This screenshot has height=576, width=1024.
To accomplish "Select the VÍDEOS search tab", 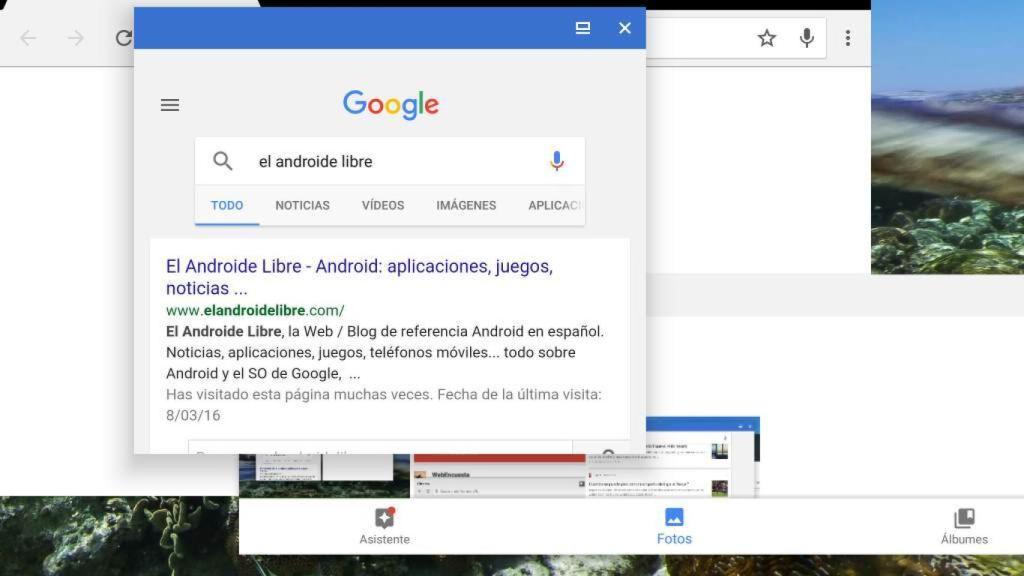I will tap(382, 205).
